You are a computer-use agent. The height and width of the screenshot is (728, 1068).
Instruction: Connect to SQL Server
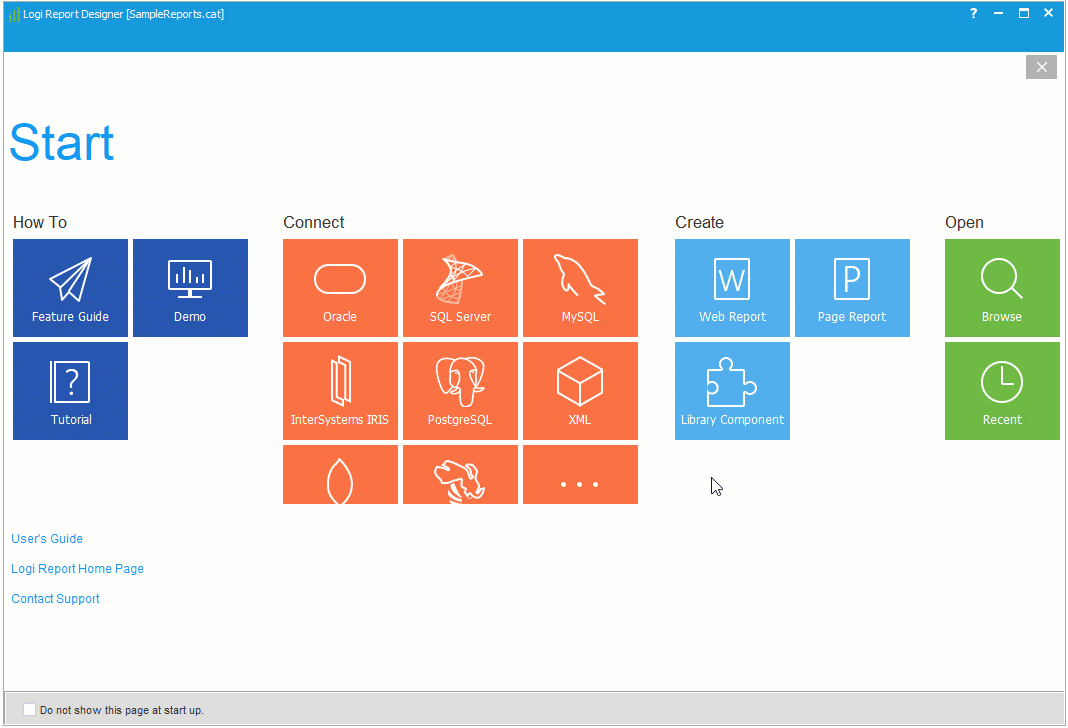[460, 288]
